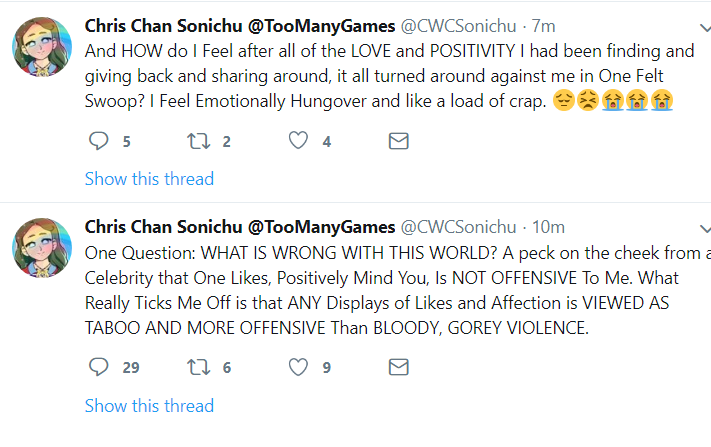This screenshot has width=711, height=447.
Task: Open the display name on the 10m tweet
Action: pyautogui.click(x=240, y=227)
